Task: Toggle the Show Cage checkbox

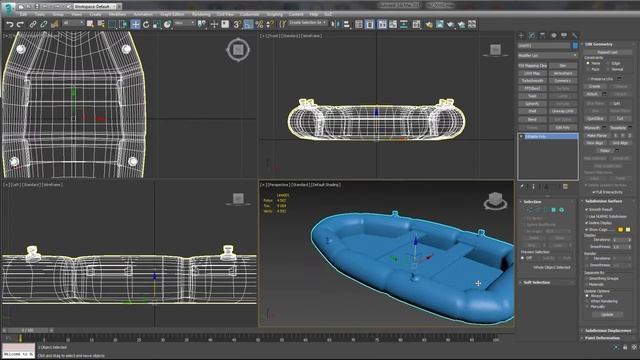Action: 587,230
